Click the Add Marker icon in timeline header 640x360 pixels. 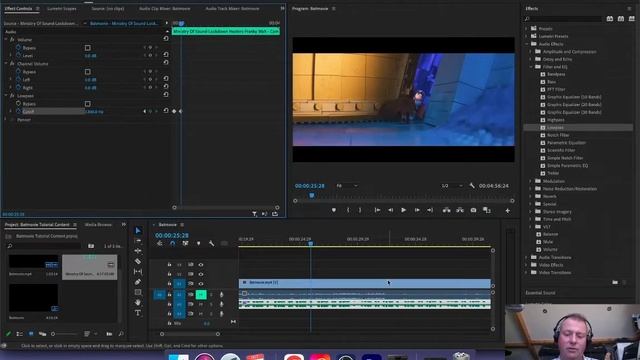pyautogui.click(x=198, y=243)
